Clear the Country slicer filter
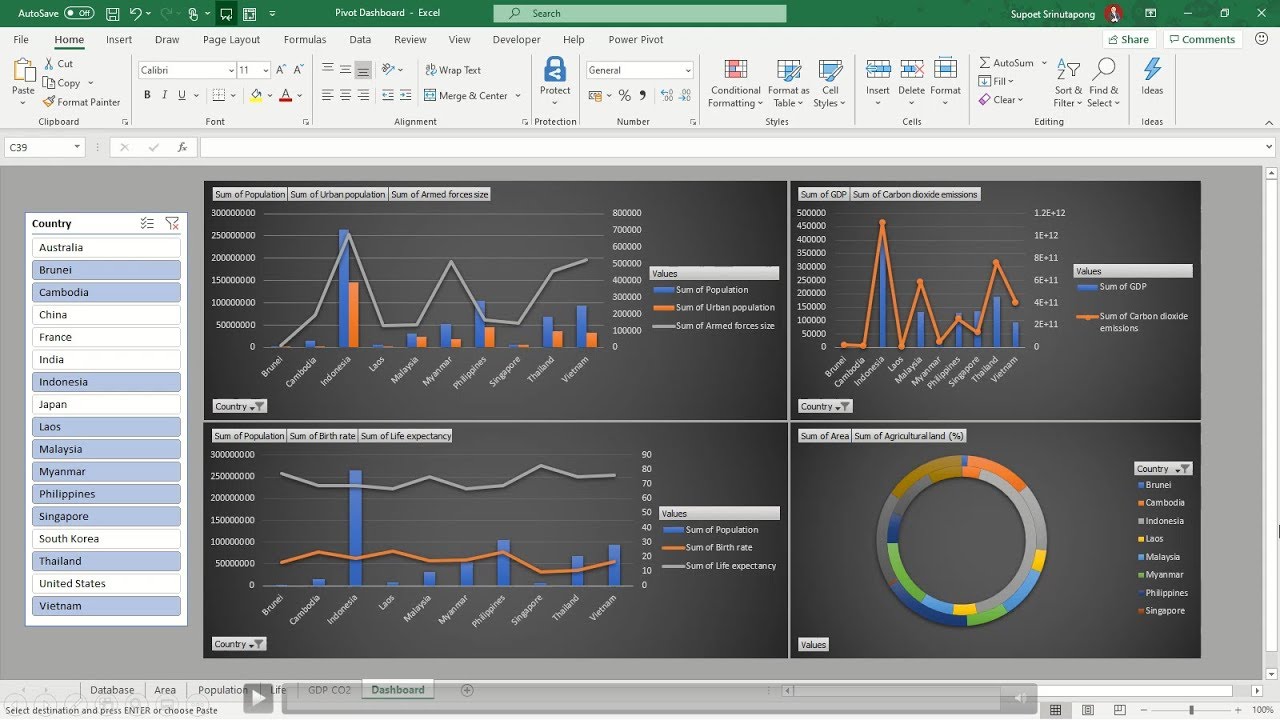Image resolution: width=1280 pixels, height=720 pixels. [172, 224]
